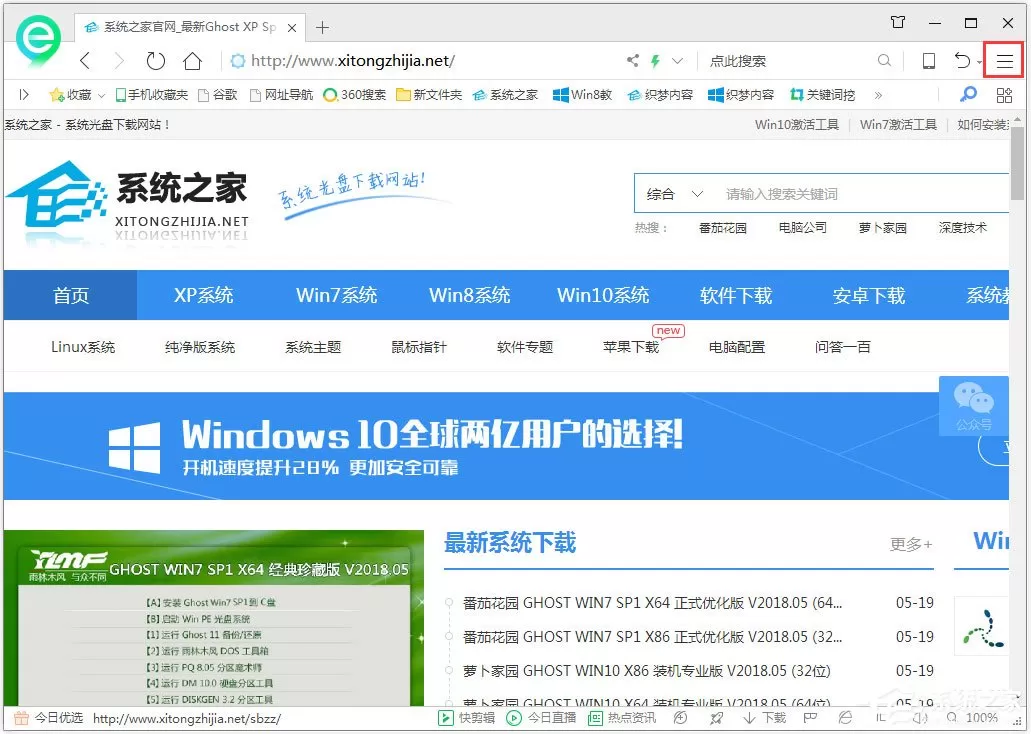Click the hot search 深度技术

coord(963,228)
